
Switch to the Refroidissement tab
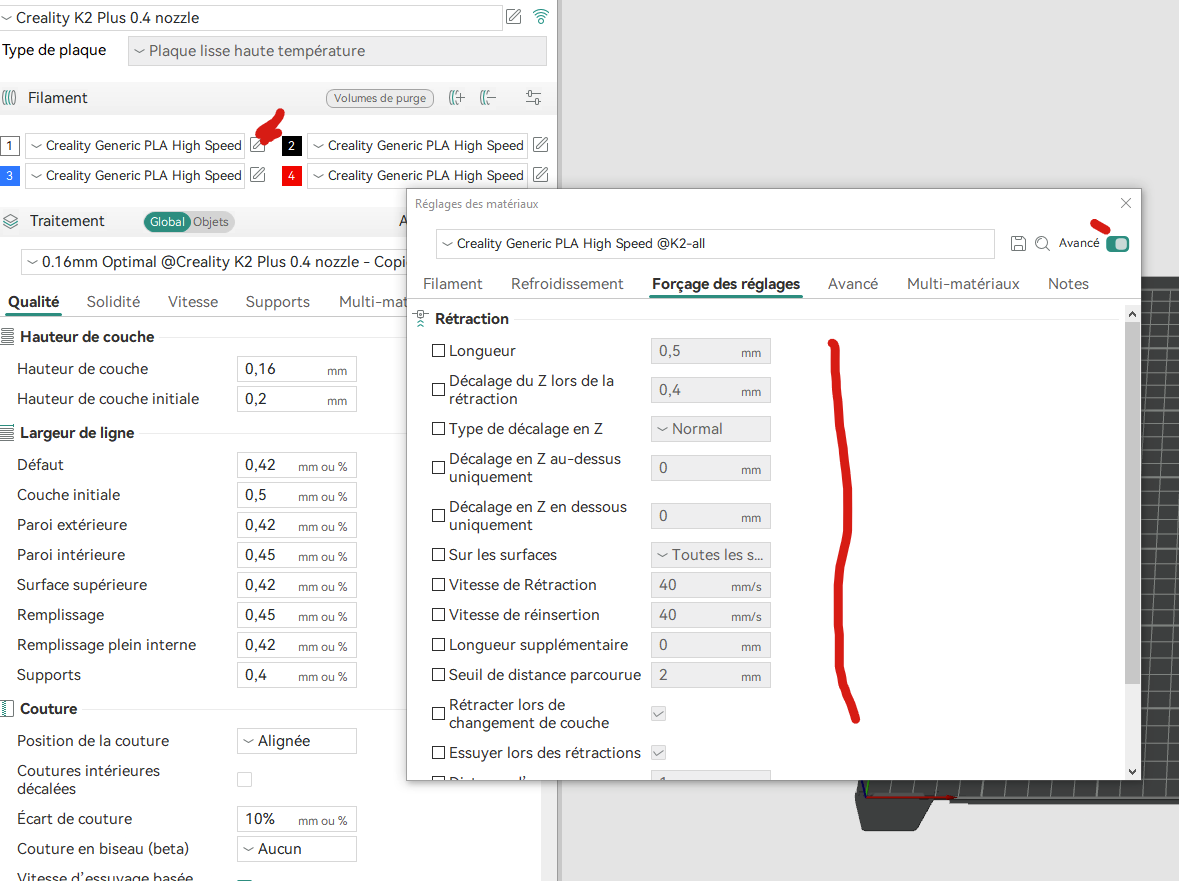click(x=567, y=284)
